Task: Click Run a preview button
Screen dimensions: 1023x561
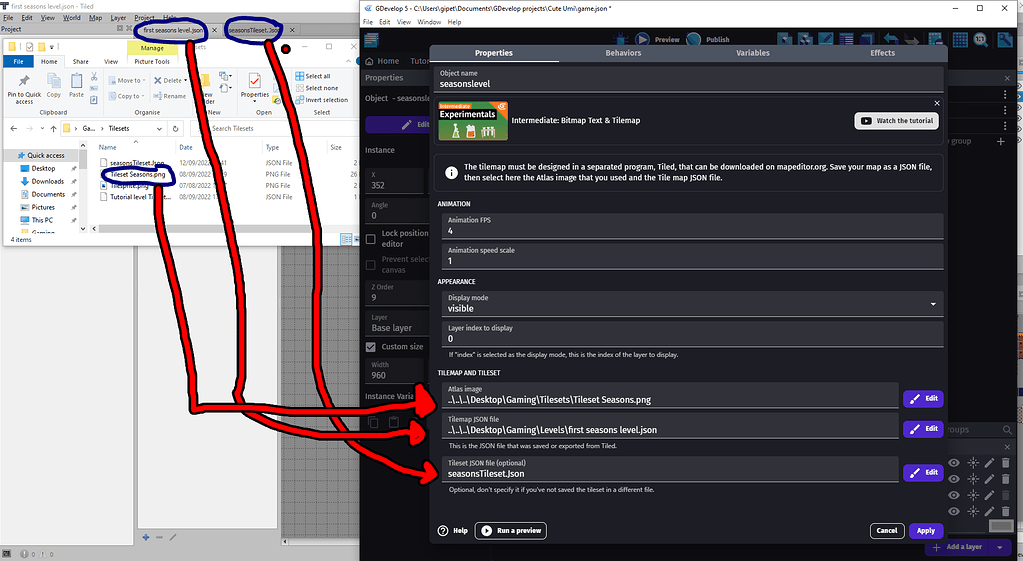Action: click(511, 531)
